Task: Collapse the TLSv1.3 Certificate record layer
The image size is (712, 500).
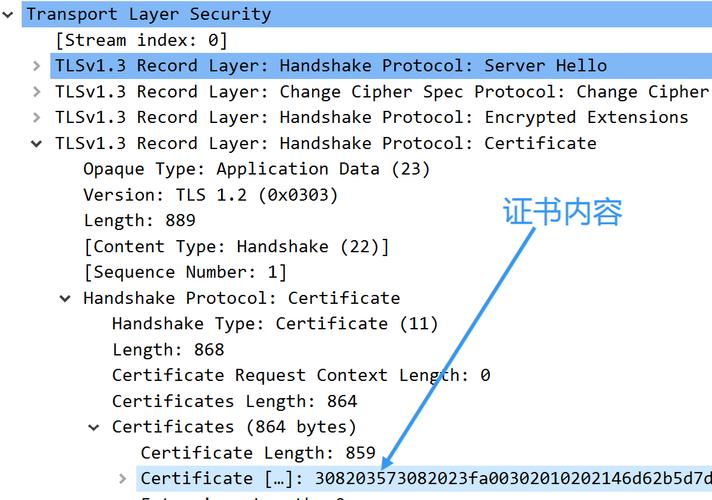Action: (x=36, y=144)
